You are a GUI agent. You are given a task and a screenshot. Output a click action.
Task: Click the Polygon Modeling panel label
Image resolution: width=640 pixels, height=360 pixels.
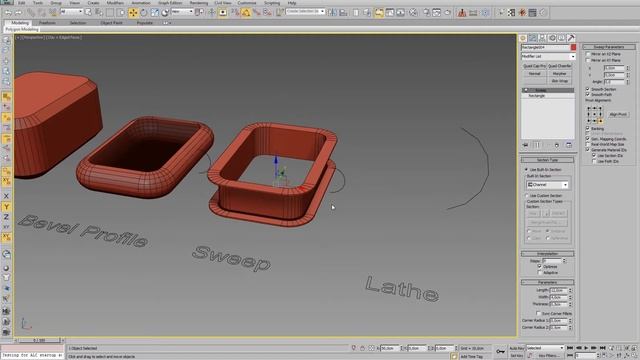22,29
